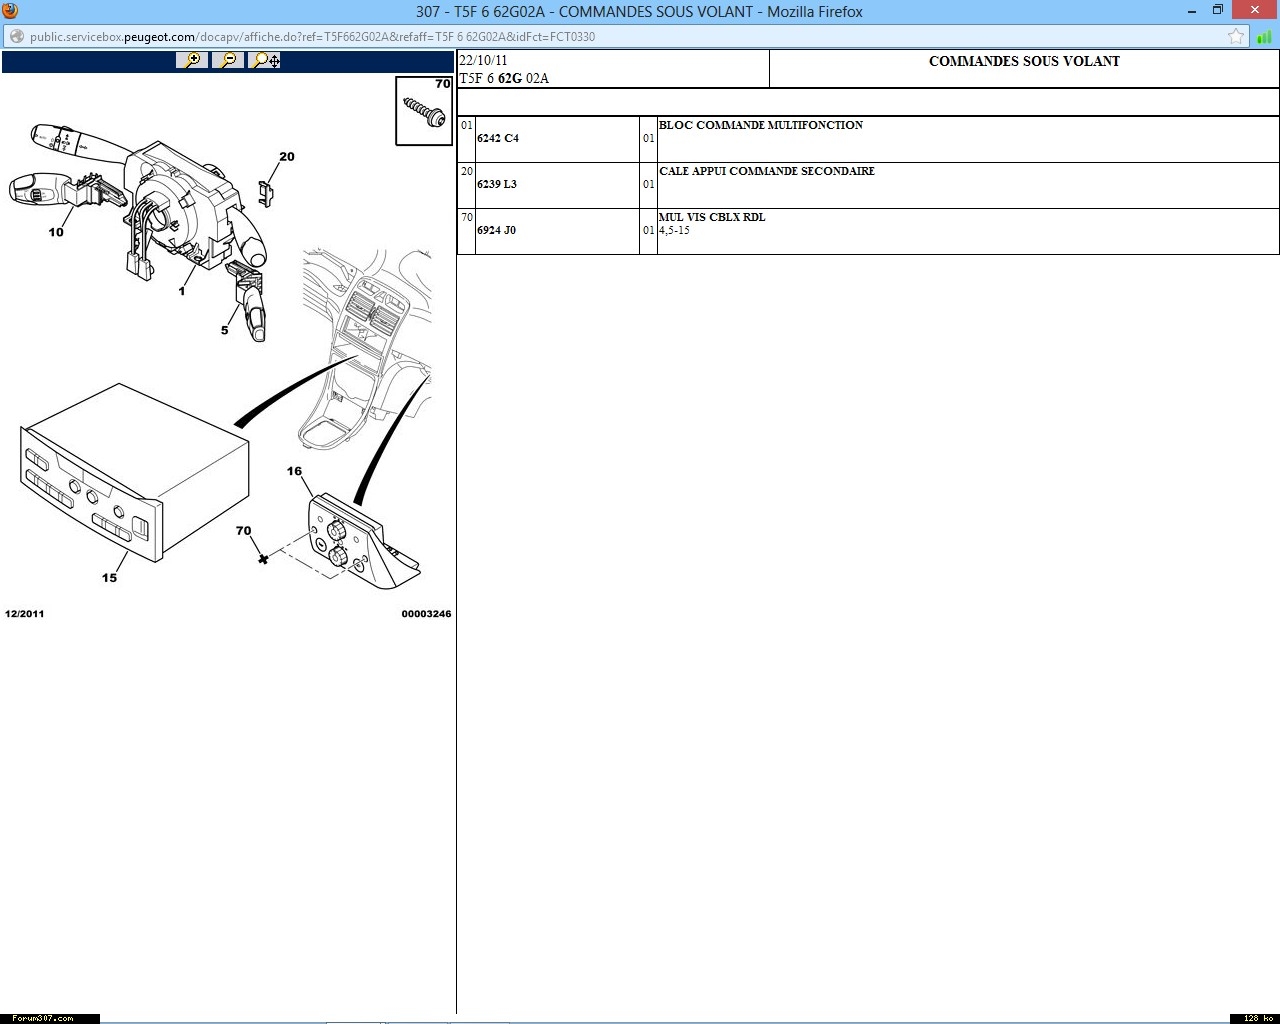Select the zoom and pan tool icon
This screenshot has height=1024, width=1280.
coord(265,60)
